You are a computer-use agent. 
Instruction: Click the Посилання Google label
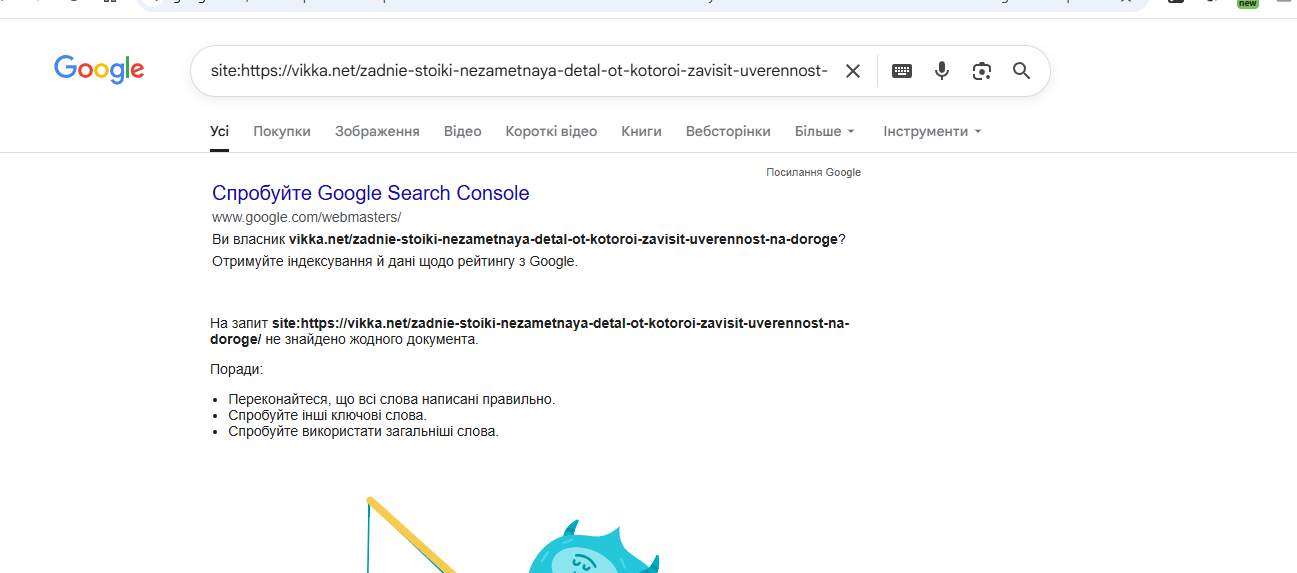[813, 172]
